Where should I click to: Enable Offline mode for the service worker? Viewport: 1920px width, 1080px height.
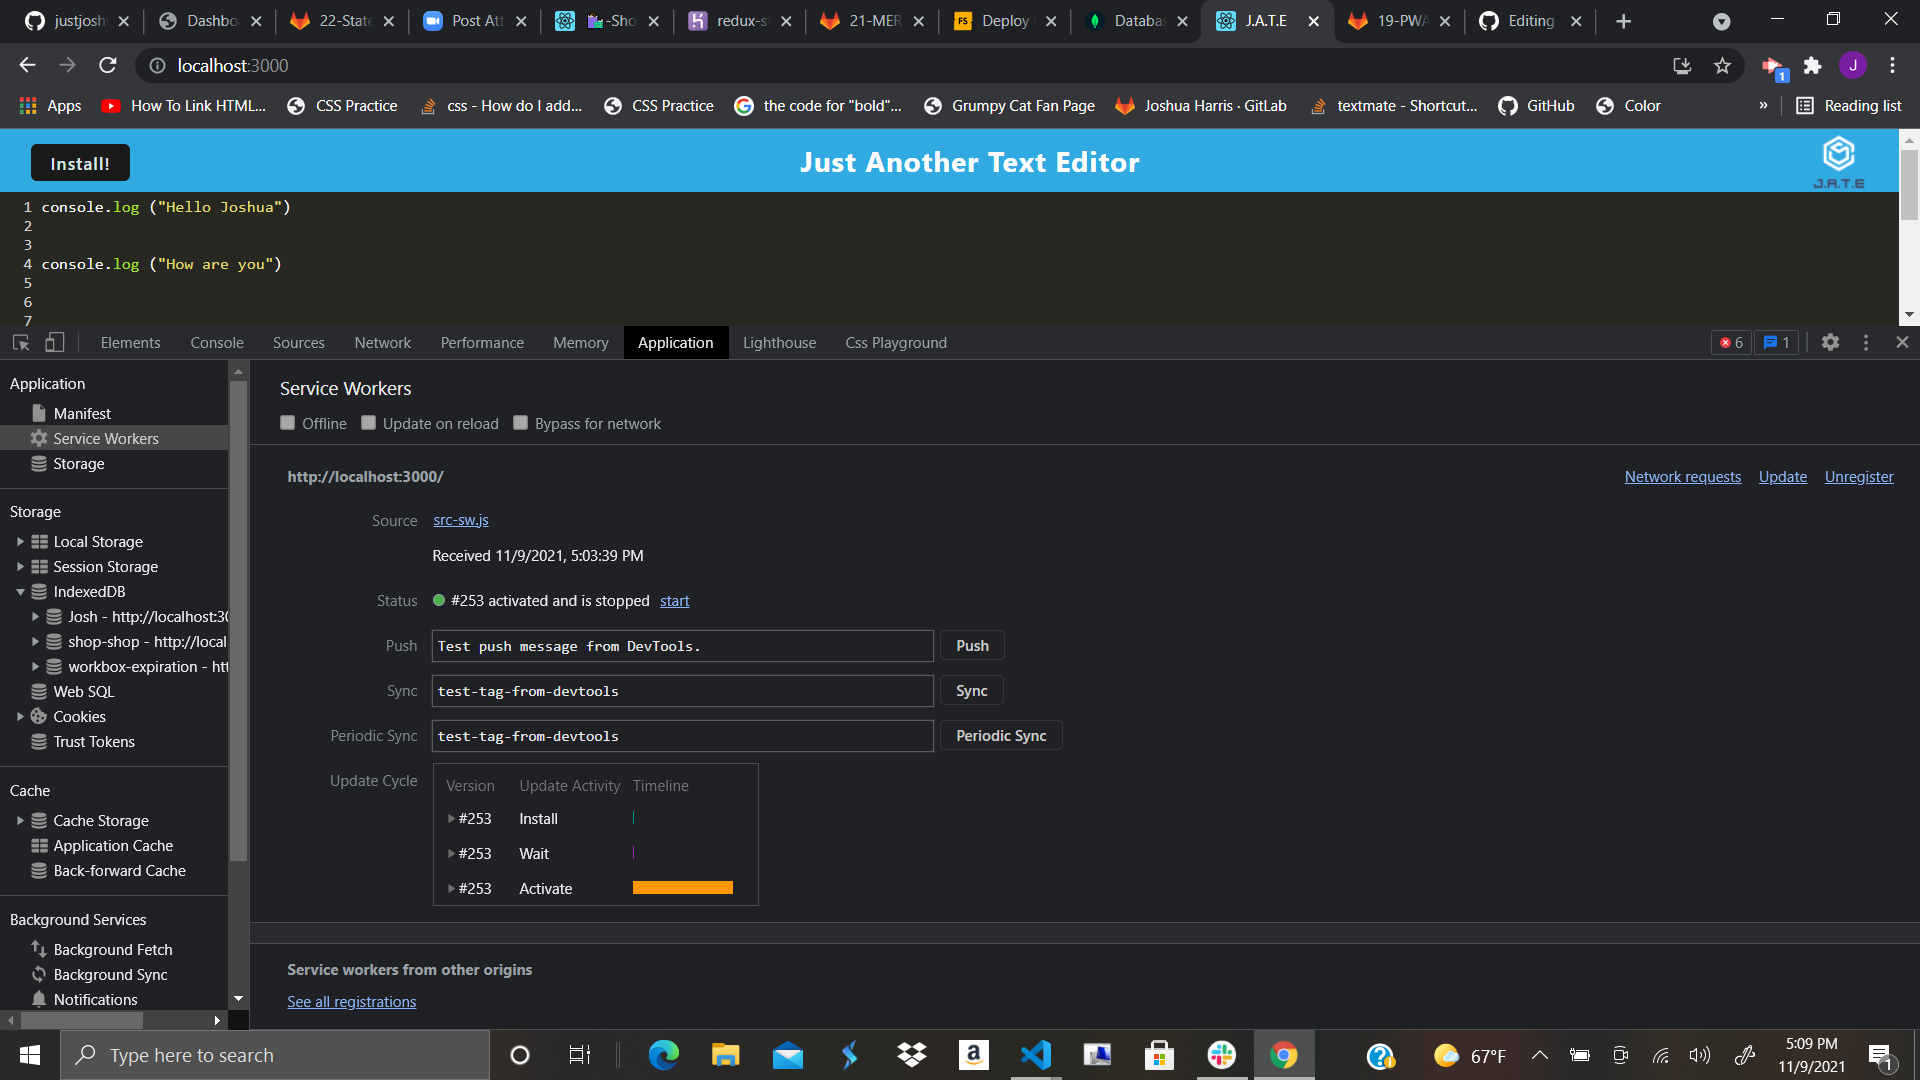point(288,423)
